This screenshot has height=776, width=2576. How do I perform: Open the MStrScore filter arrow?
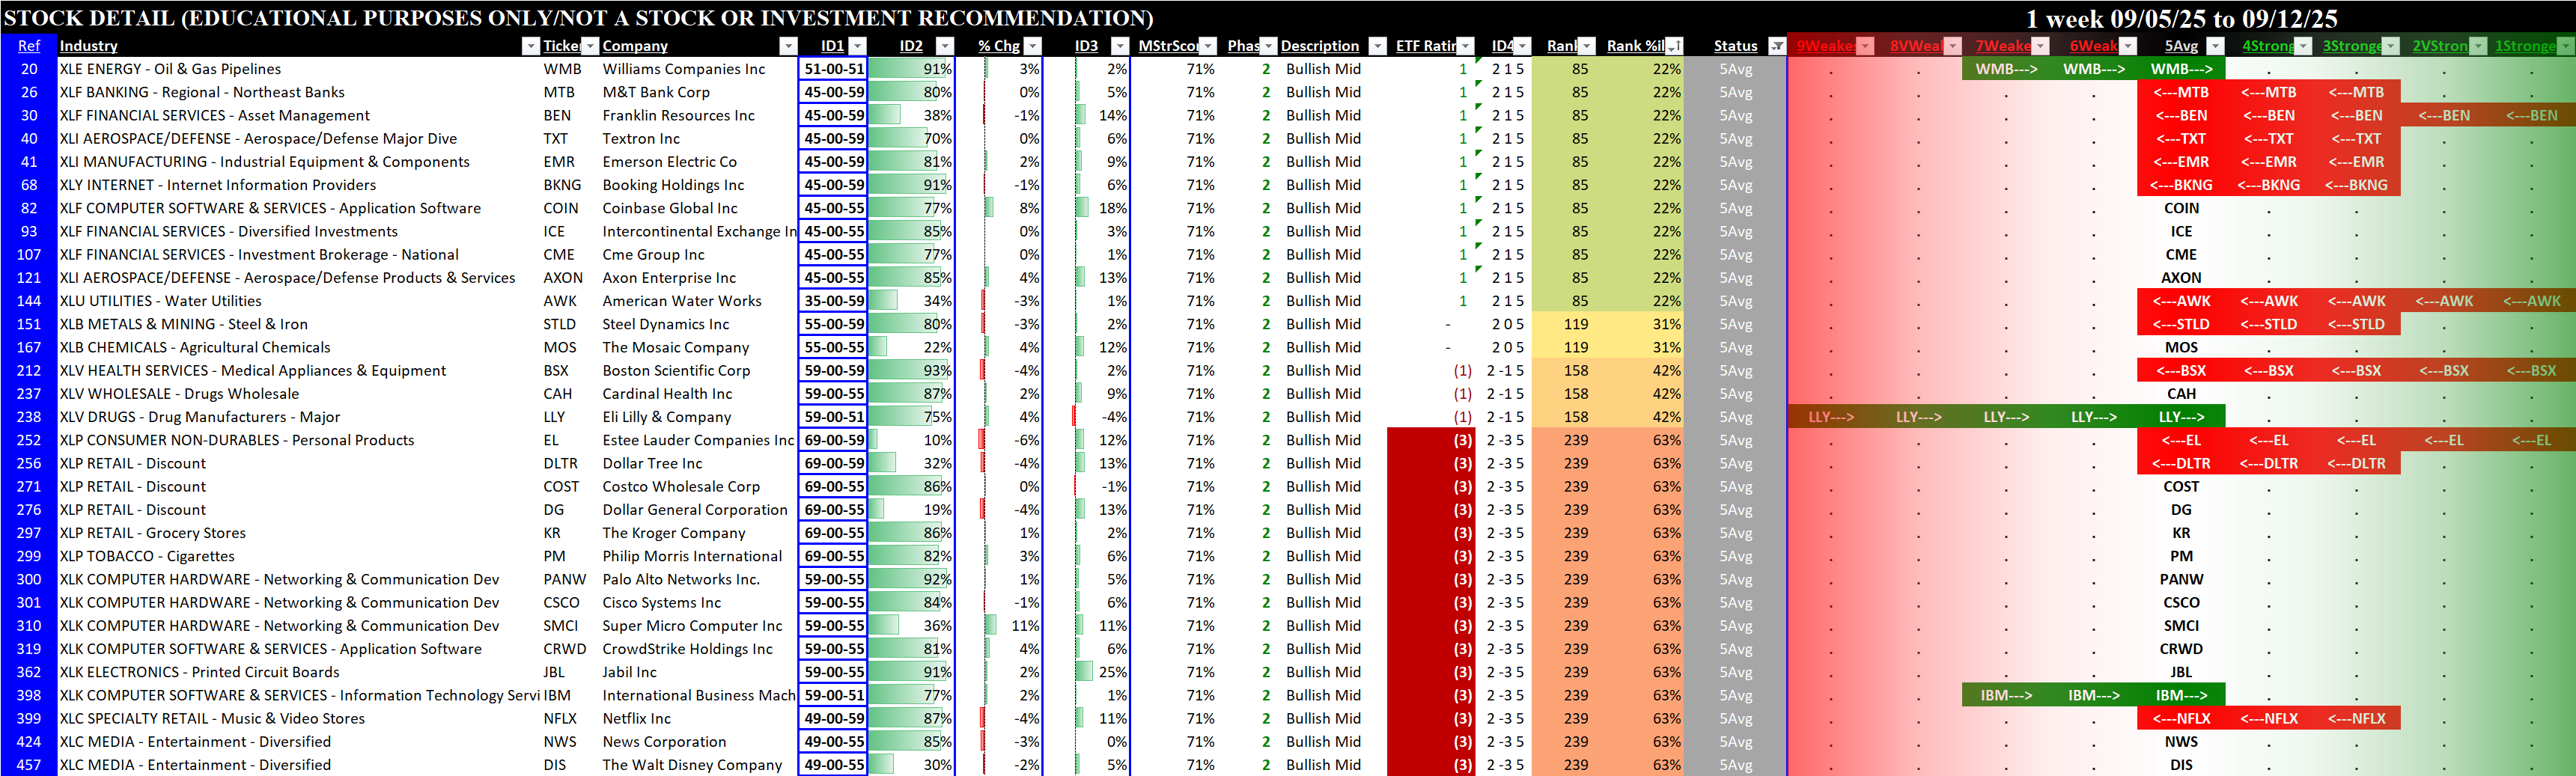click(x=1208, y=46)
